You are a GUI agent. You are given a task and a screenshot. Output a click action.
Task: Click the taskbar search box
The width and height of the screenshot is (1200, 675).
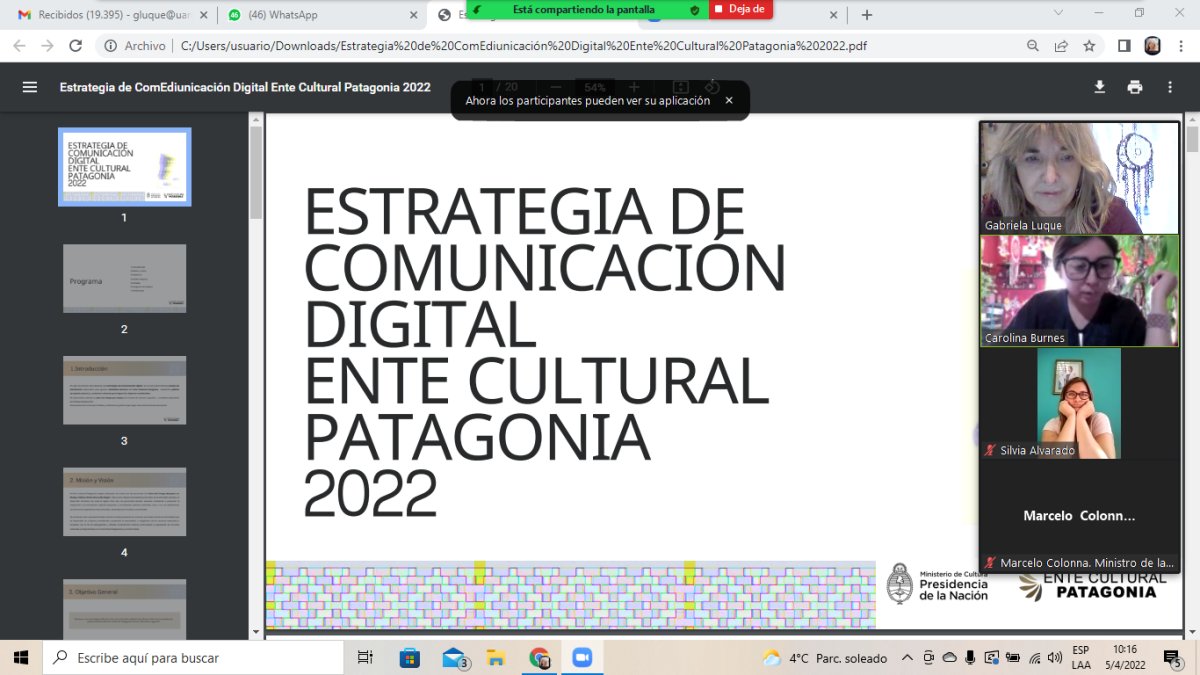(193, 658)
